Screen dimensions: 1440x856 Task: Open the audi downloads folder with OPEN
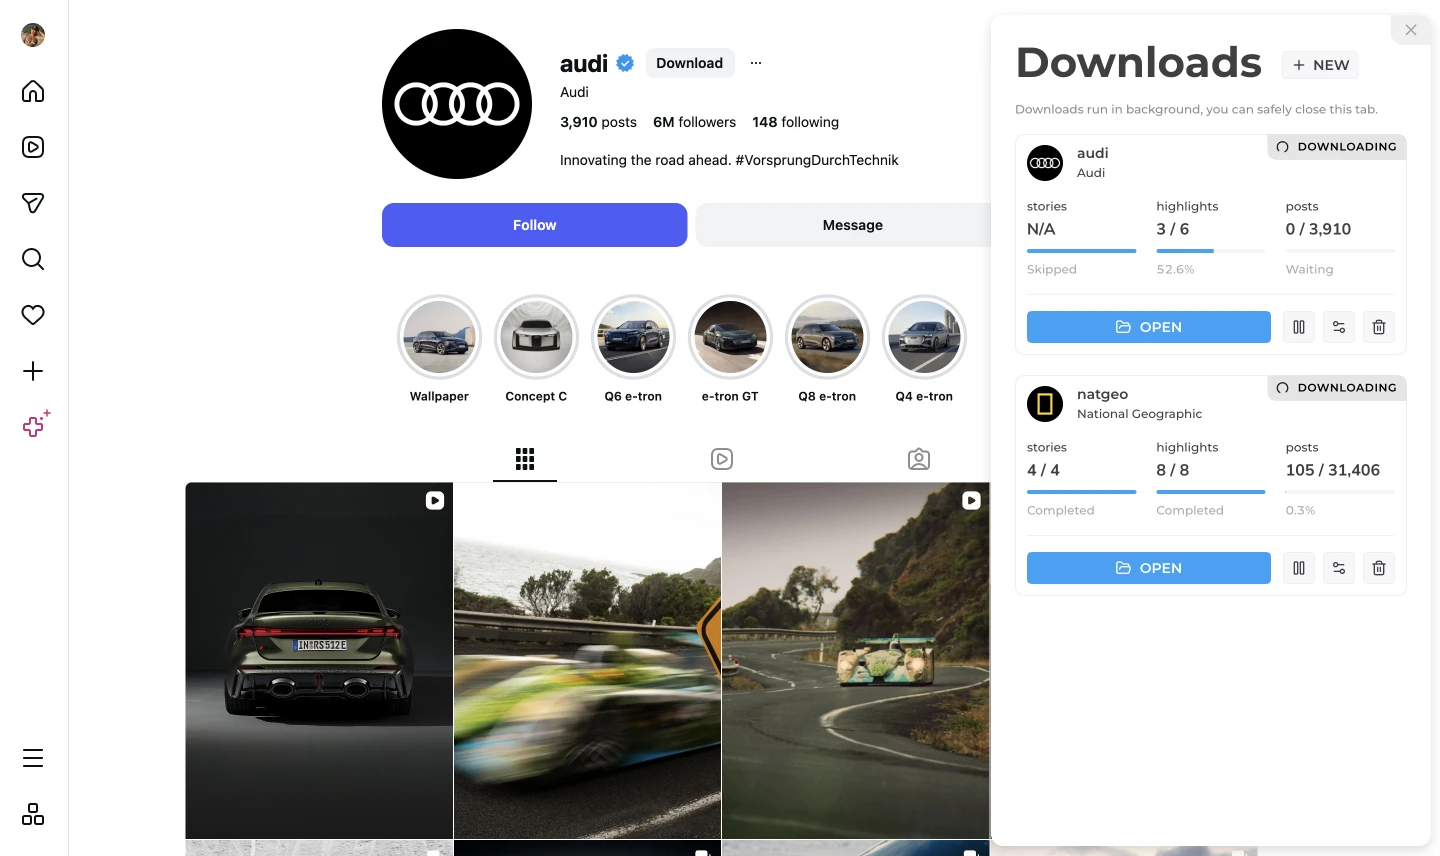(x=1149, y=327)
